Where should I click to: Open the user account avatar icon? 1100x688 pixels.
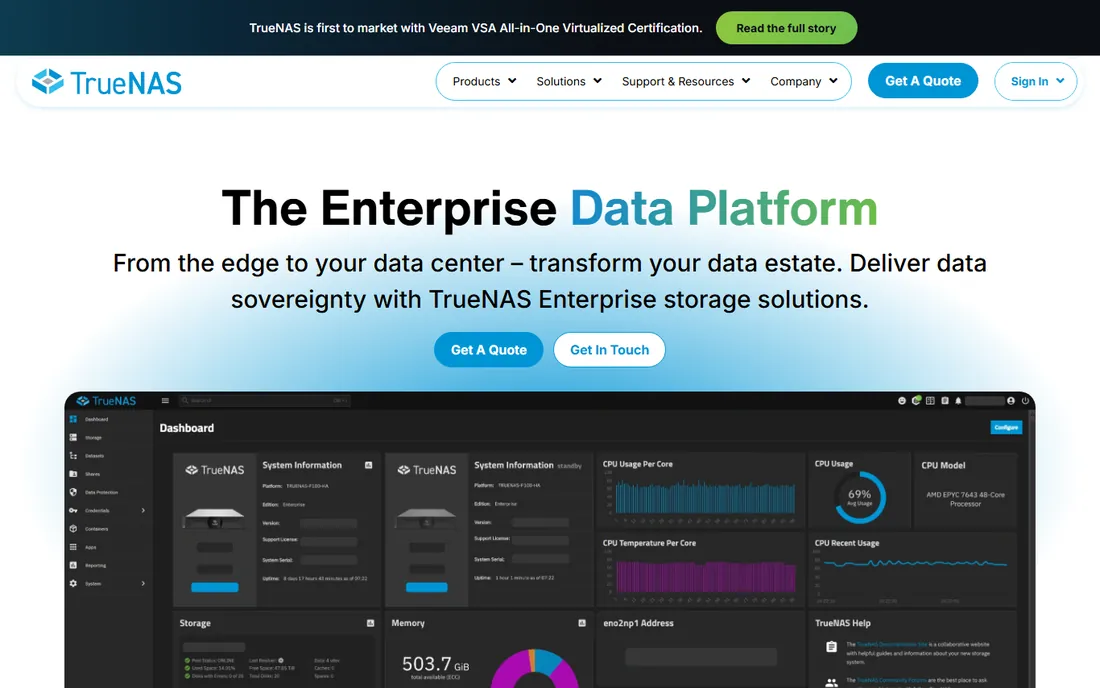[x=1011, y=400]
